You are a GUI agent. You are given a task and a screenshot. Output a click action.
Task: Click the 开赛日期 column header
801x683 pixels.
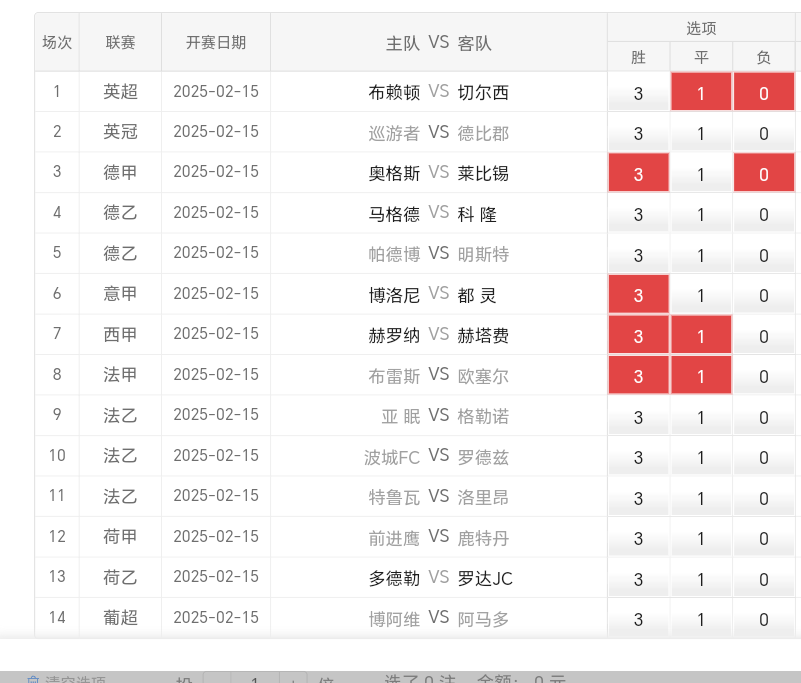click(215, 42)
